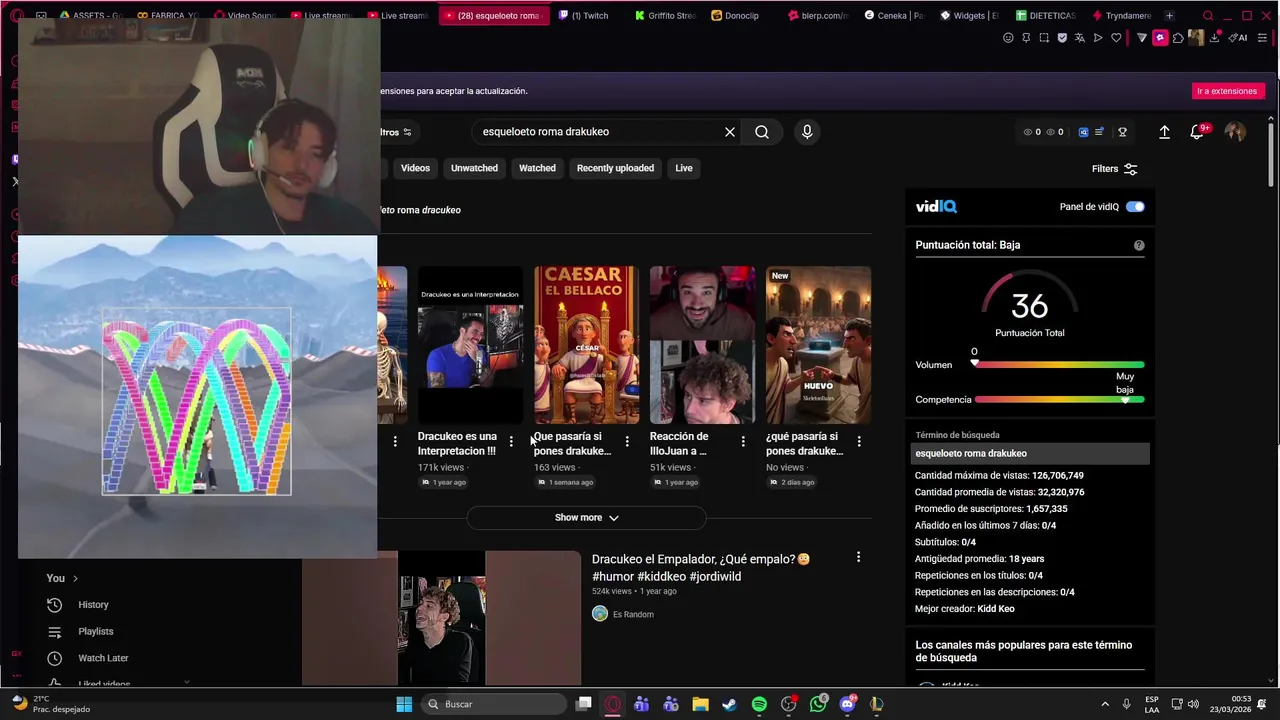Image resolution: width=1280 pixels, height=720 pixels.
Task: Open the browser AI assistant icon
Action: click(x=1238, y=38)
